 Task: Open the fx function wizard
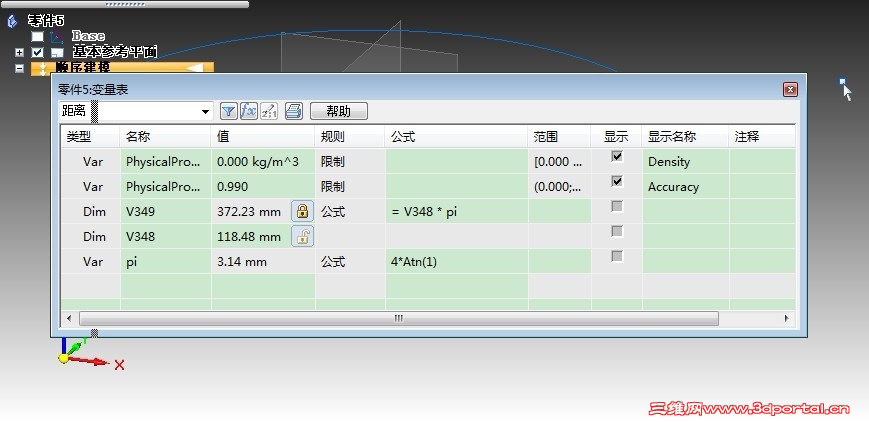point(249,111)
